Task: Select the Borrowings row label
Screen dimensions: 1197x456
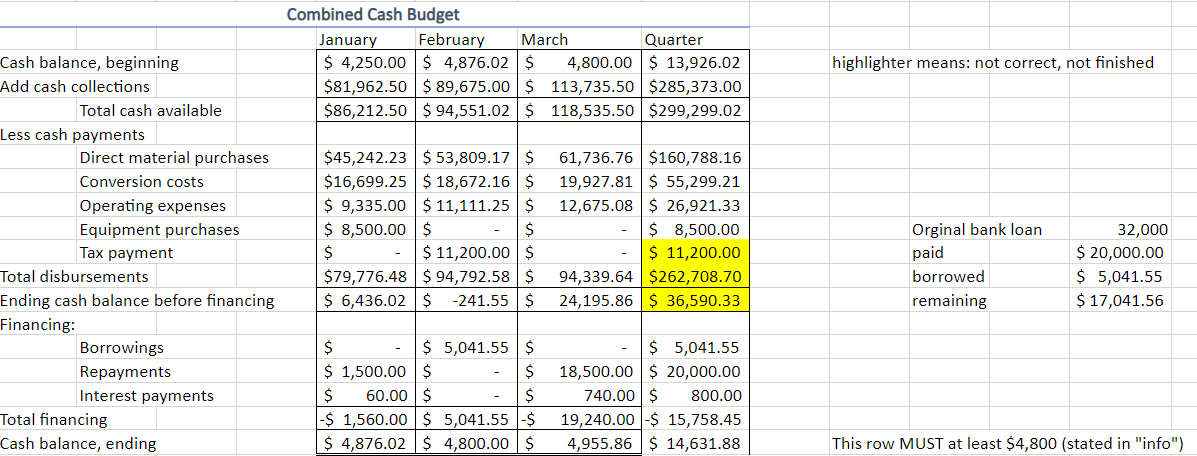Action: click(x=121, y=348)
